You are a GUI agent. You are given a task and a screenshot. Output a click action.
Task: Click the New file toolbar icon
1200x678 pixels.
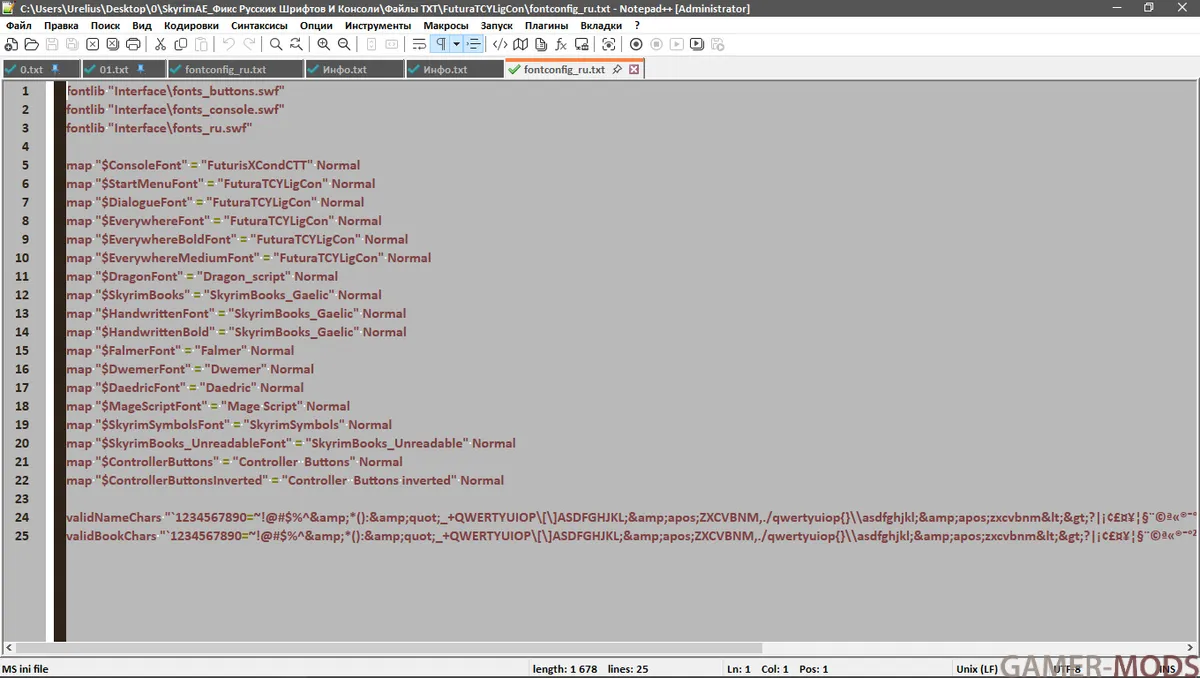(11, 44)
